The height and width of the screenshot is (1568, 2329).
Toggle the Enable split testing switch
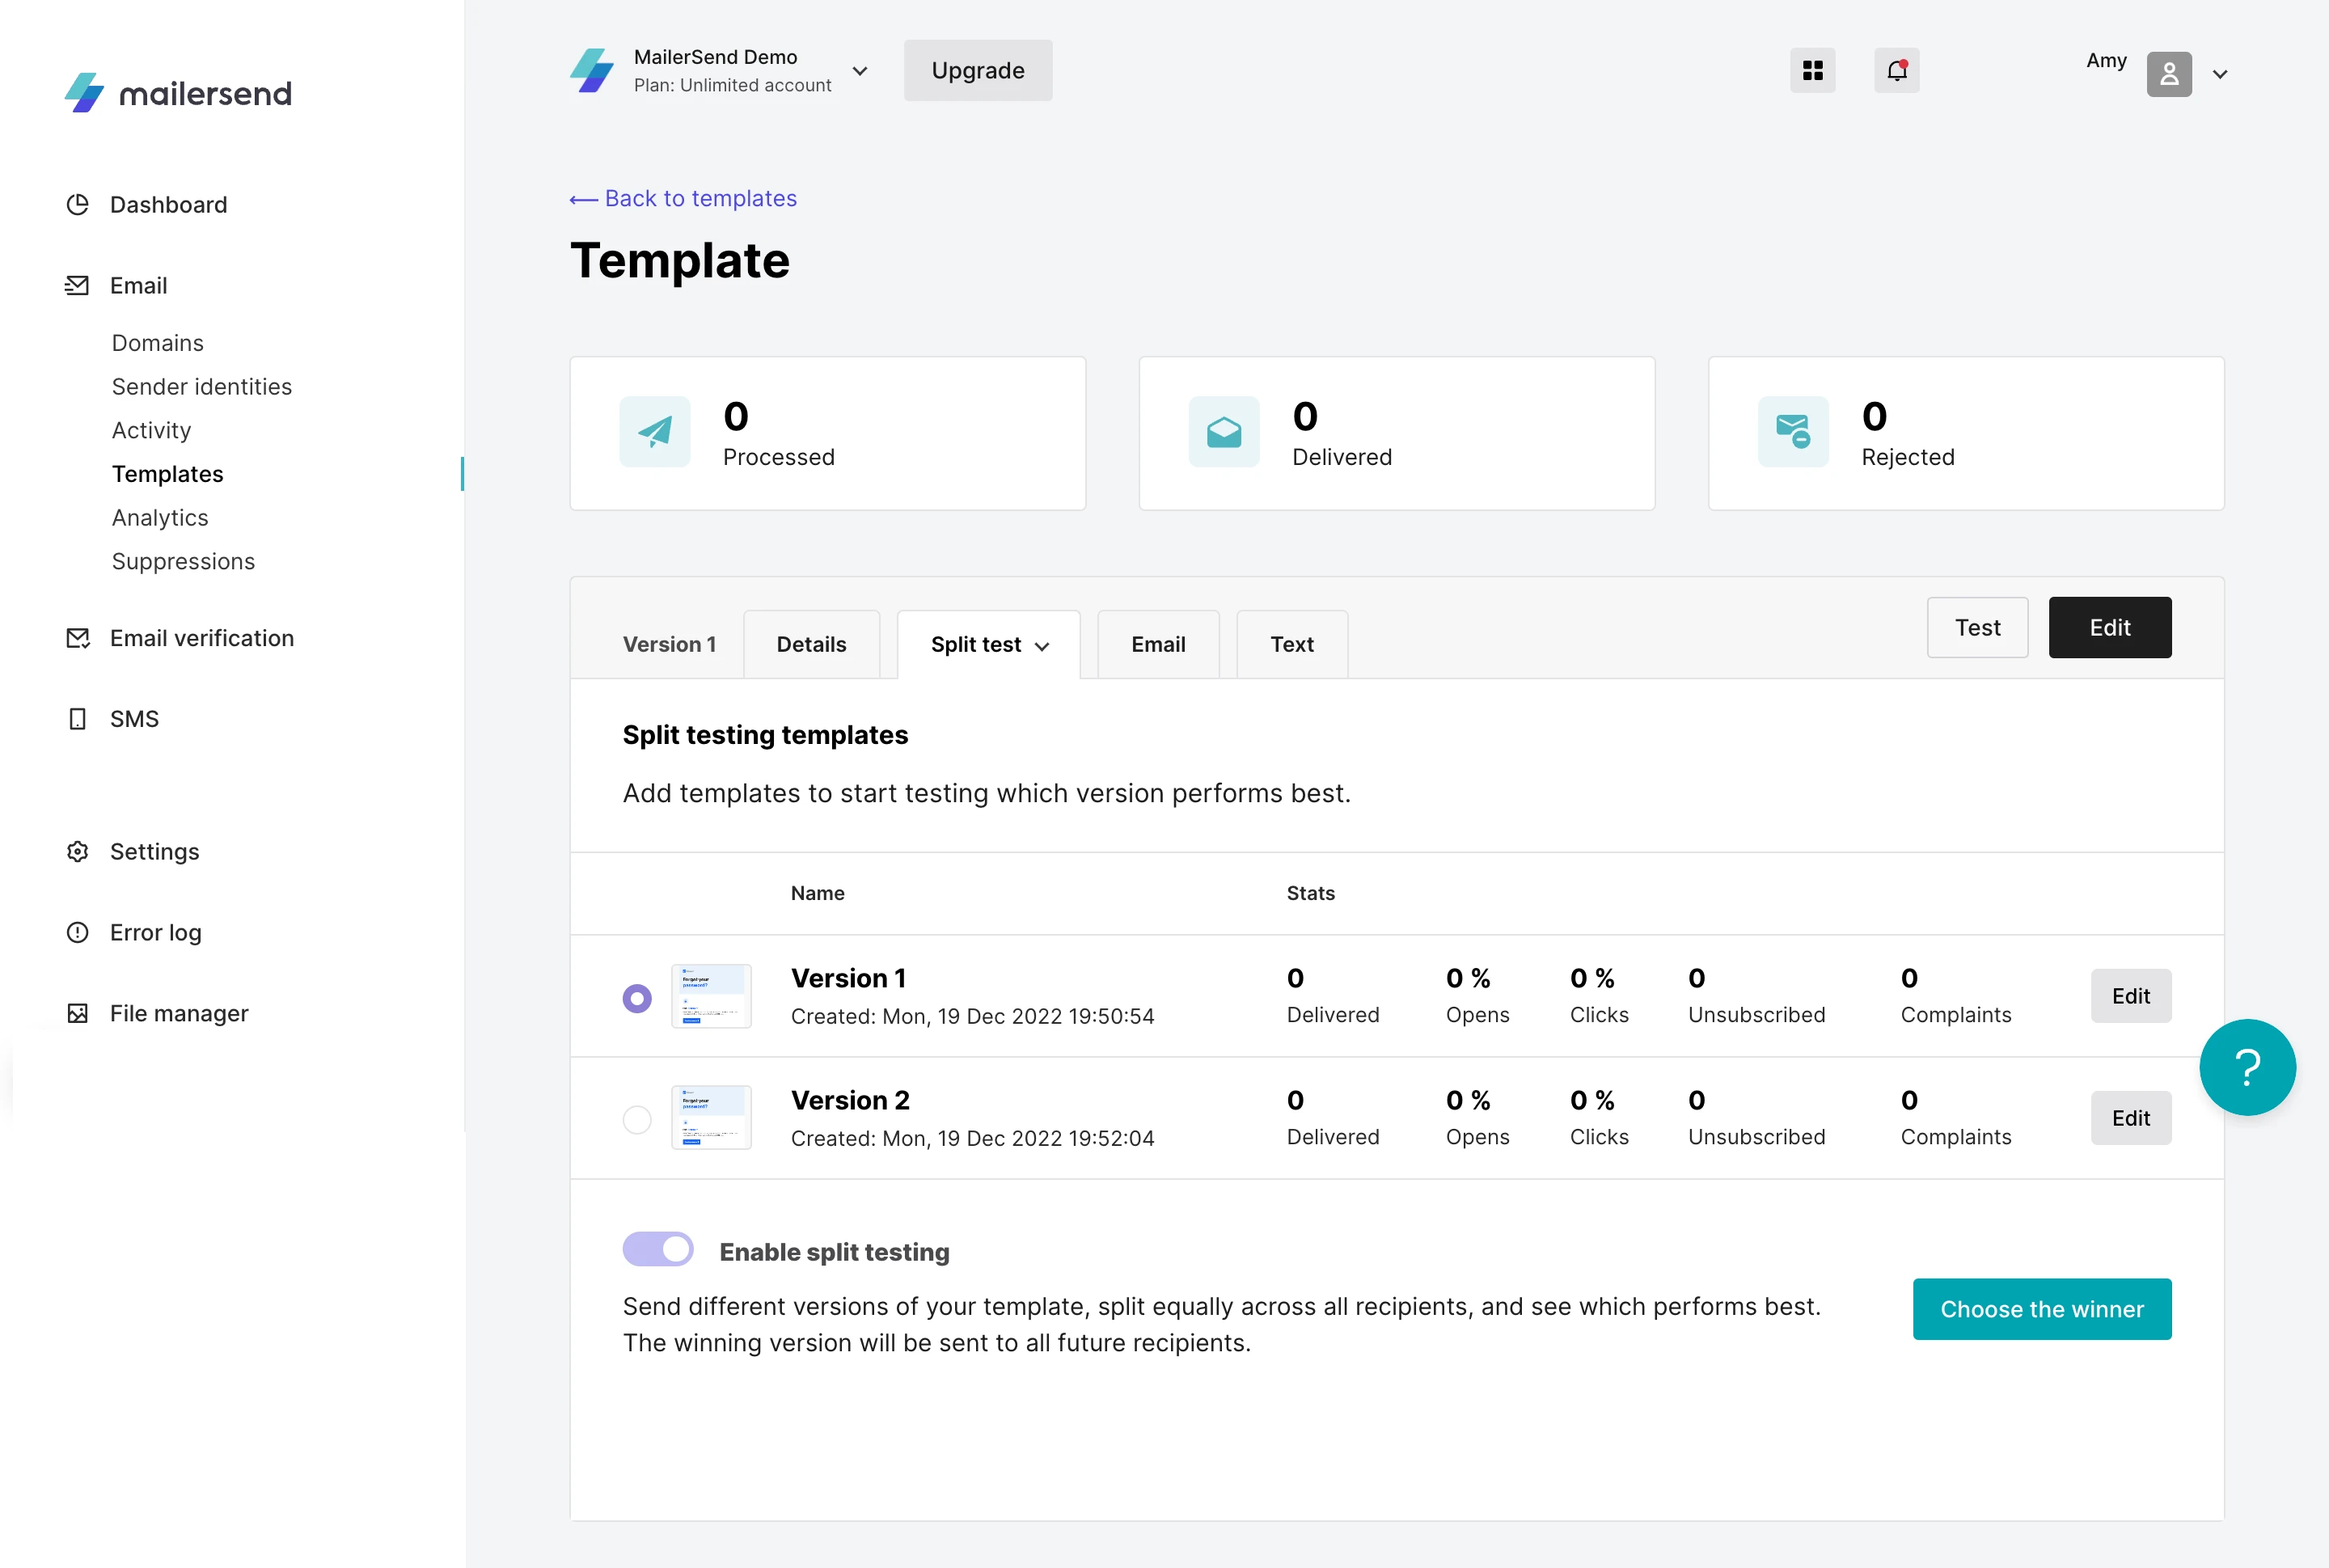click(658, 1249)
